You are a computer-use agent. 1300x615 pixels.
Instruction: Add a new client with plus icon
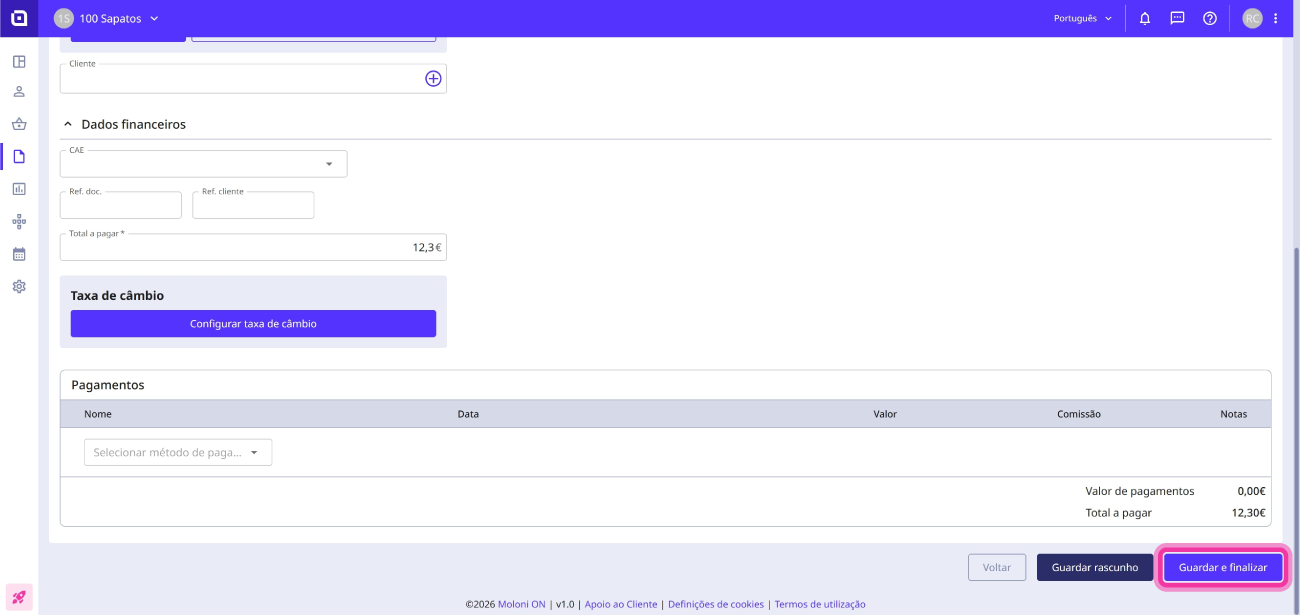(x=433, y=78)
